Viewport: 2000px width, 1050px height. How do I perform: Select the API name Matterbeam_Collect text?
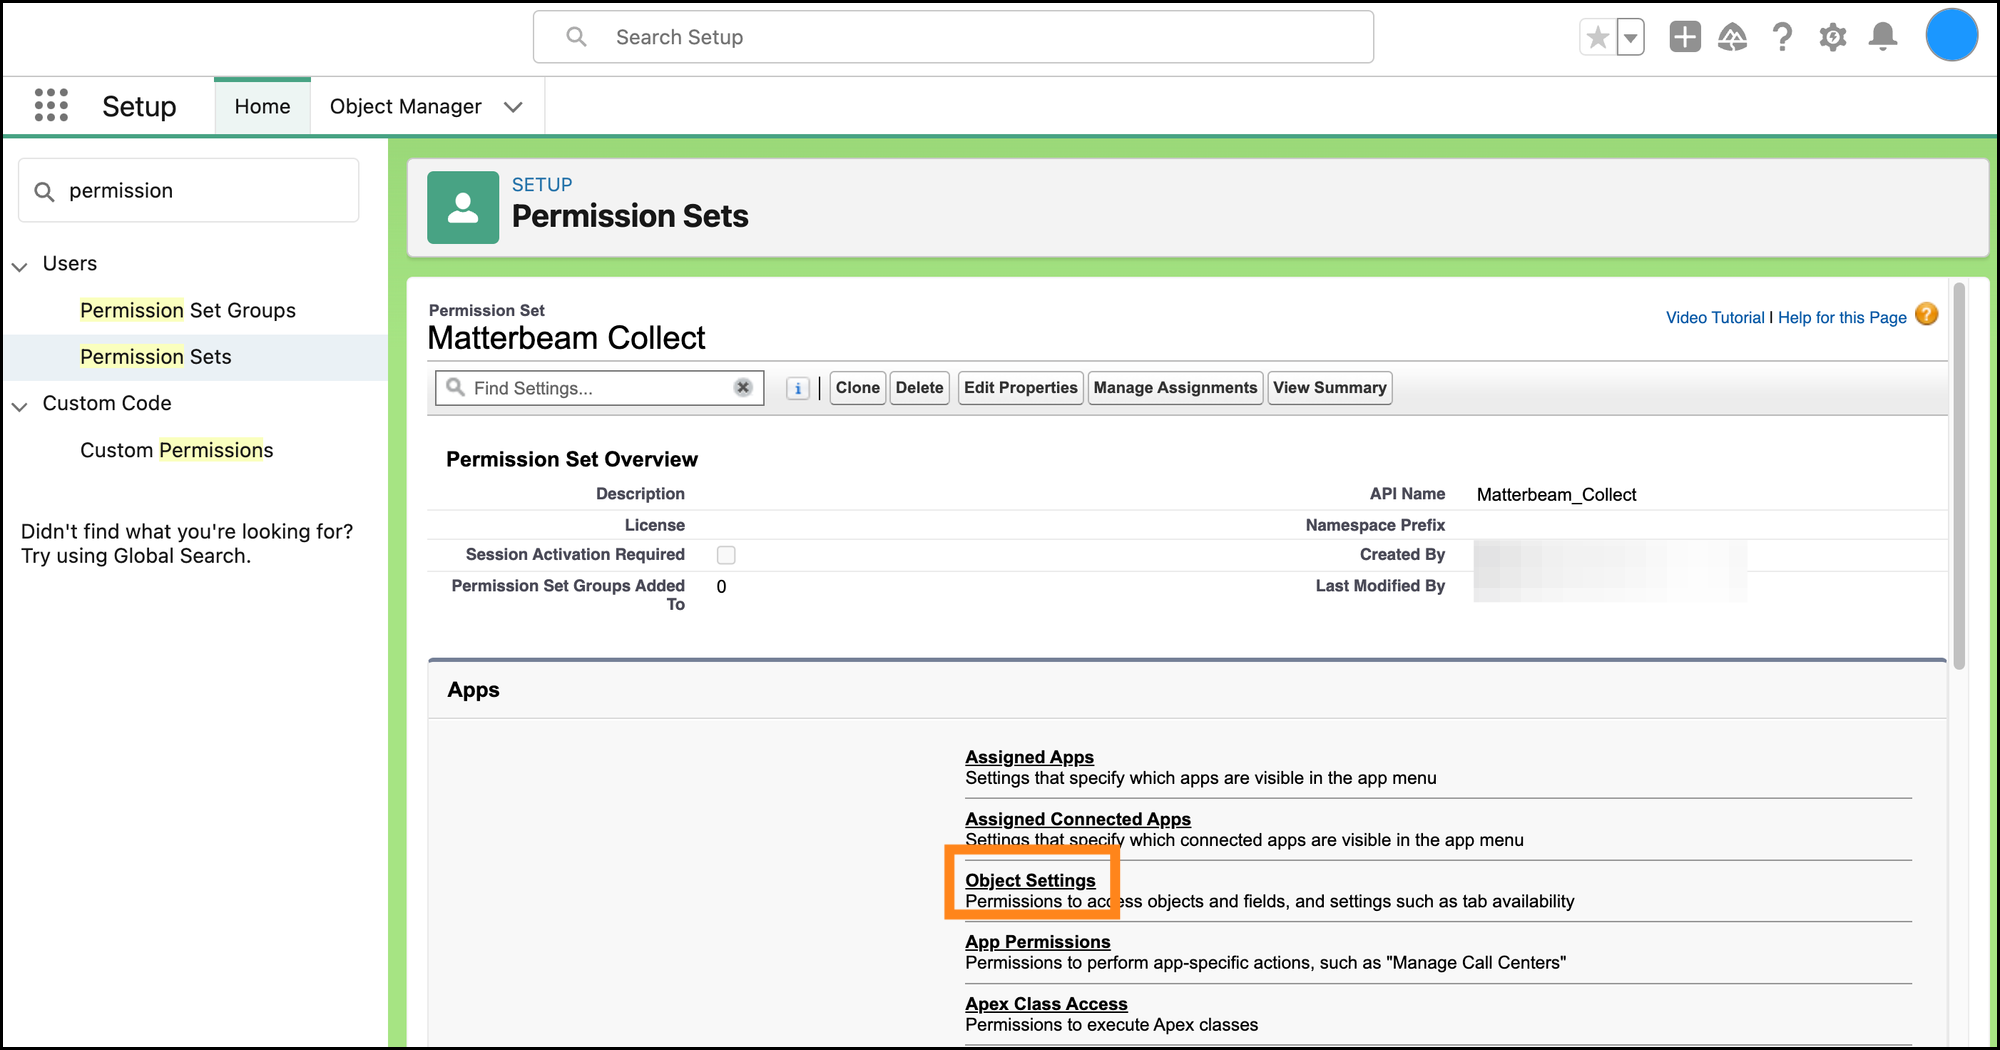coord(1556,494)
